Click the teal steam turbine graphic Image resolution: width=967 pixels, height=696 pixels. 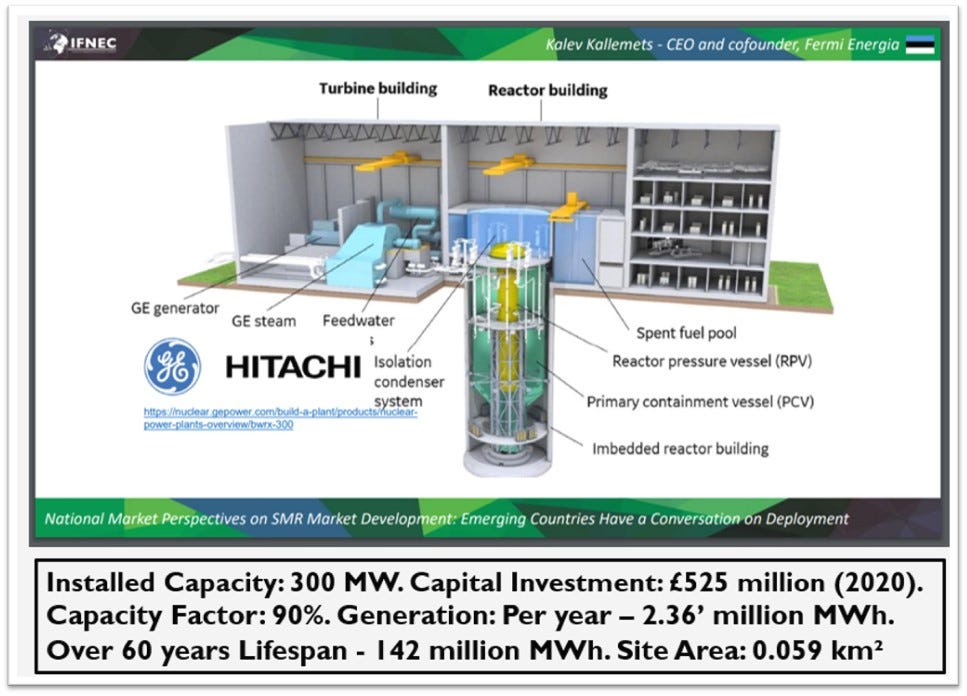click(361, 254)
